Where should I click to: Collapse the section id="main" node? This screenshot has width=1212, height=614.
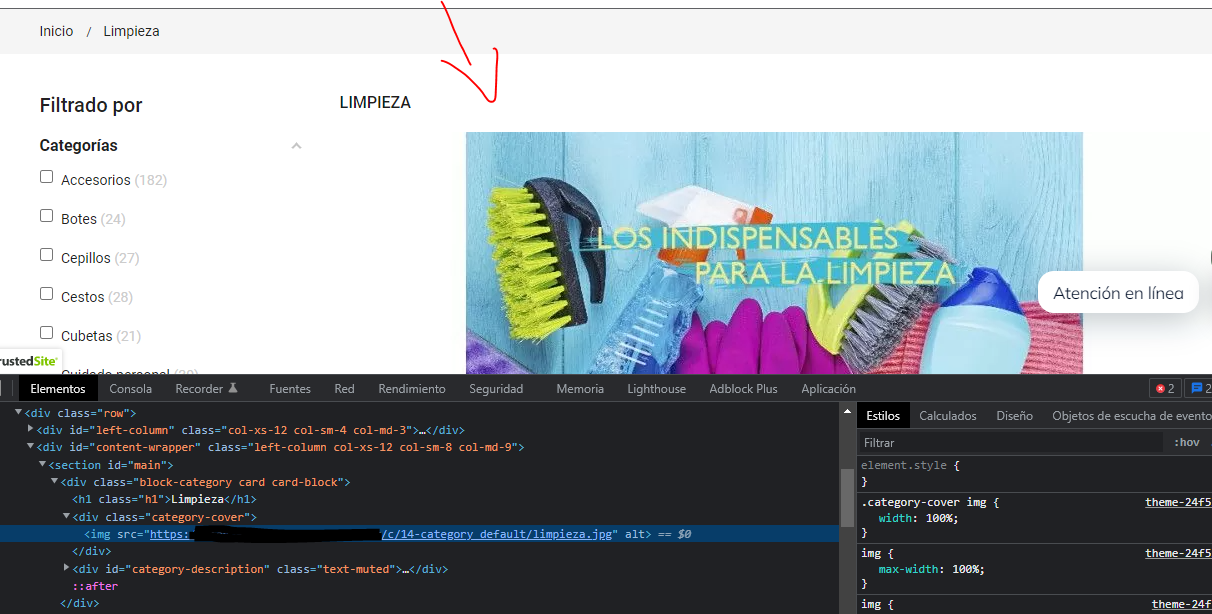(43, 465)
